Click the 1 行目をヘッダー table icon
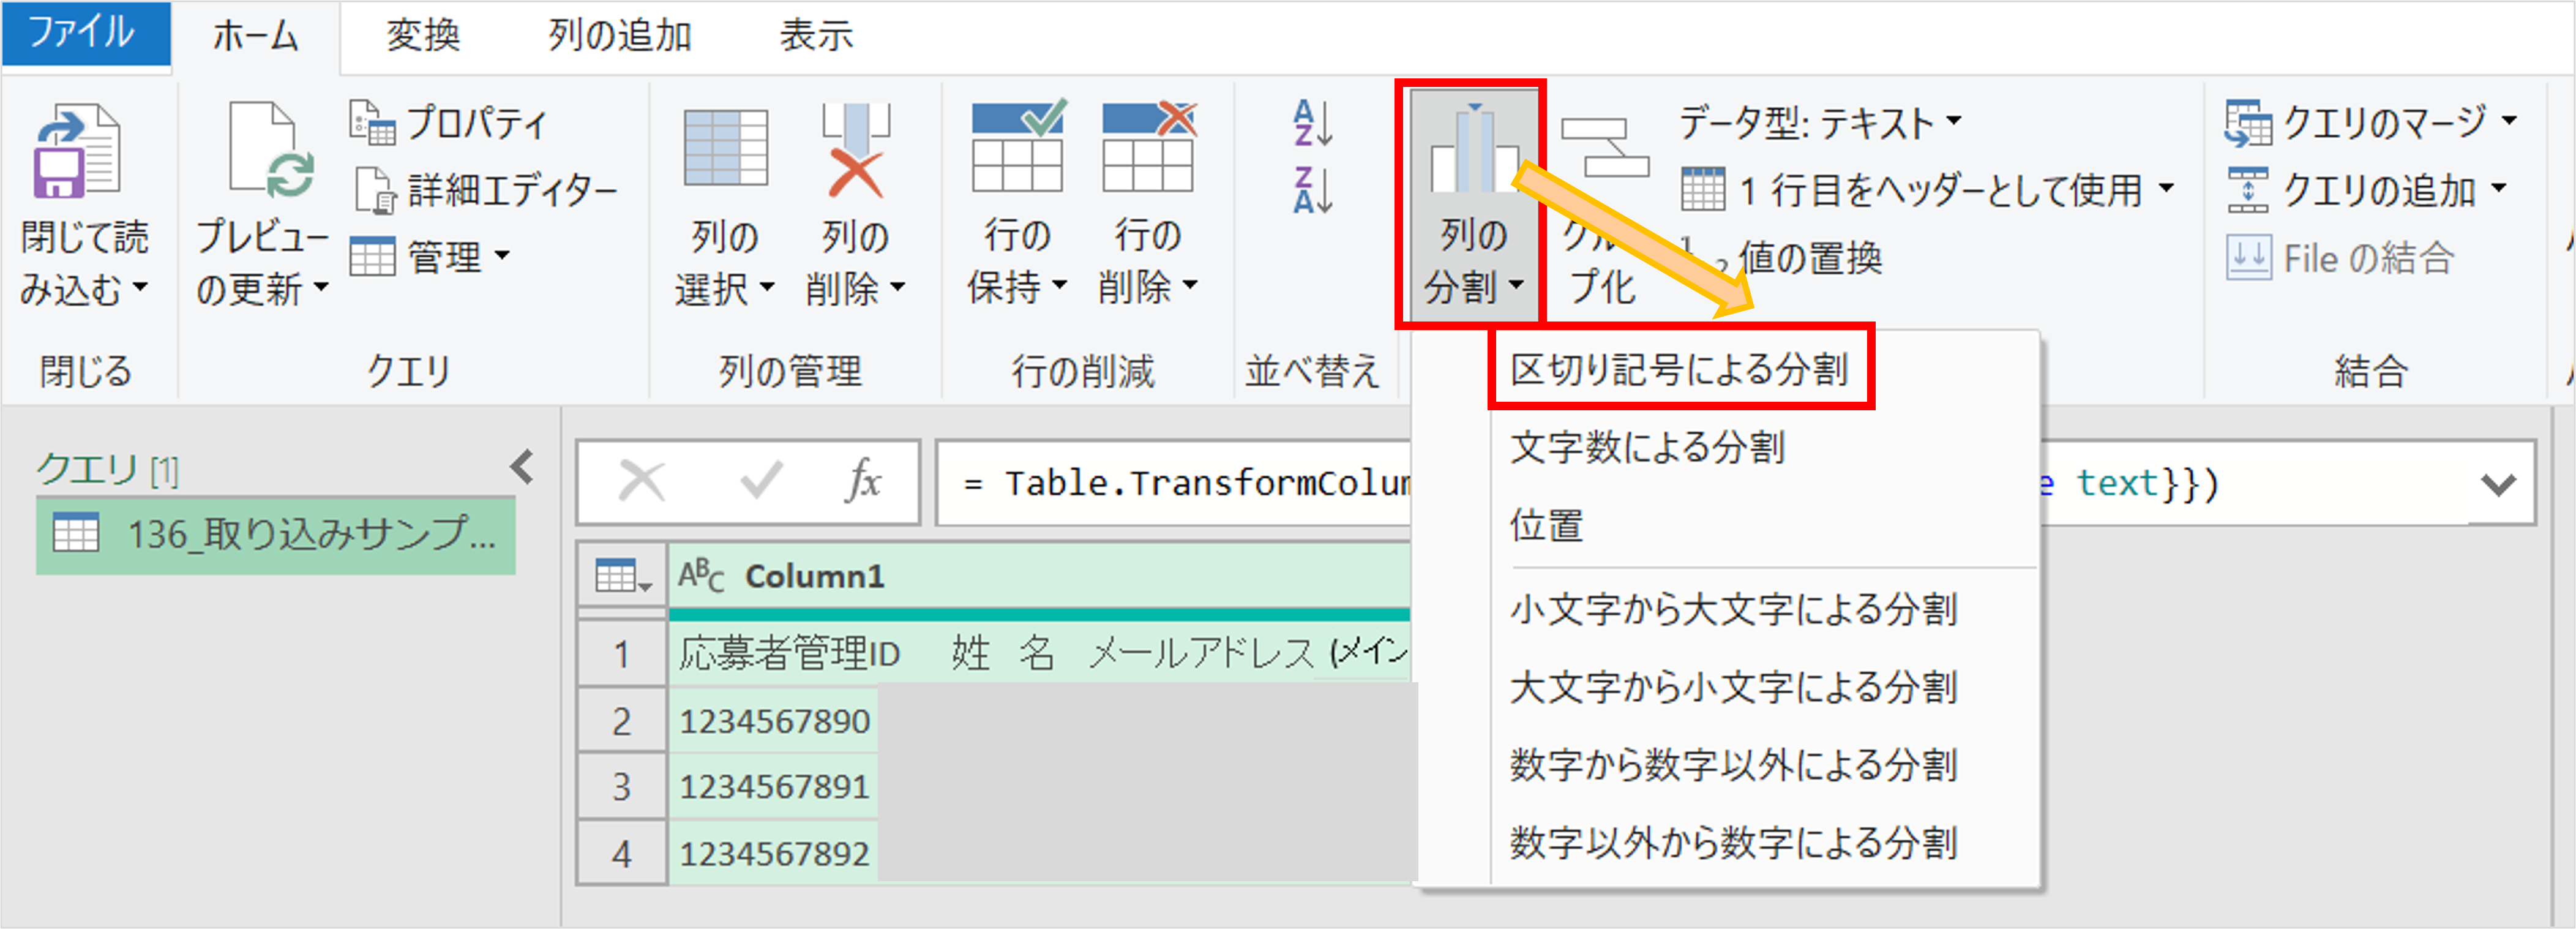The image size is (2576, 929). pyautogui.click(x=1703, y=190)
